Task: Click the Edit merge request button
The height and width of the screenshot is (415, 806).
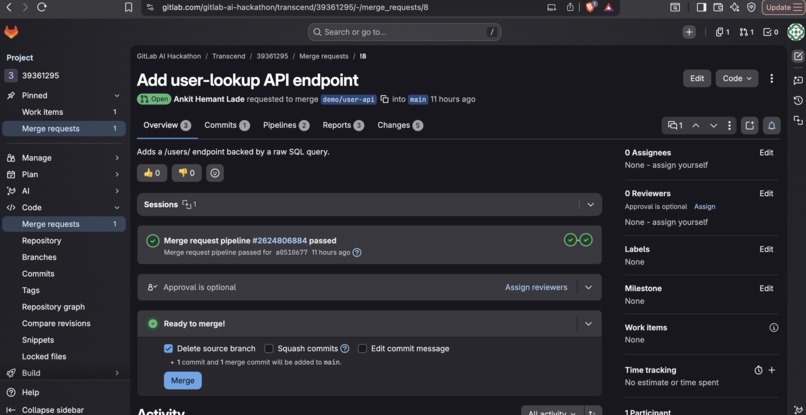Action: pos(697,78)
